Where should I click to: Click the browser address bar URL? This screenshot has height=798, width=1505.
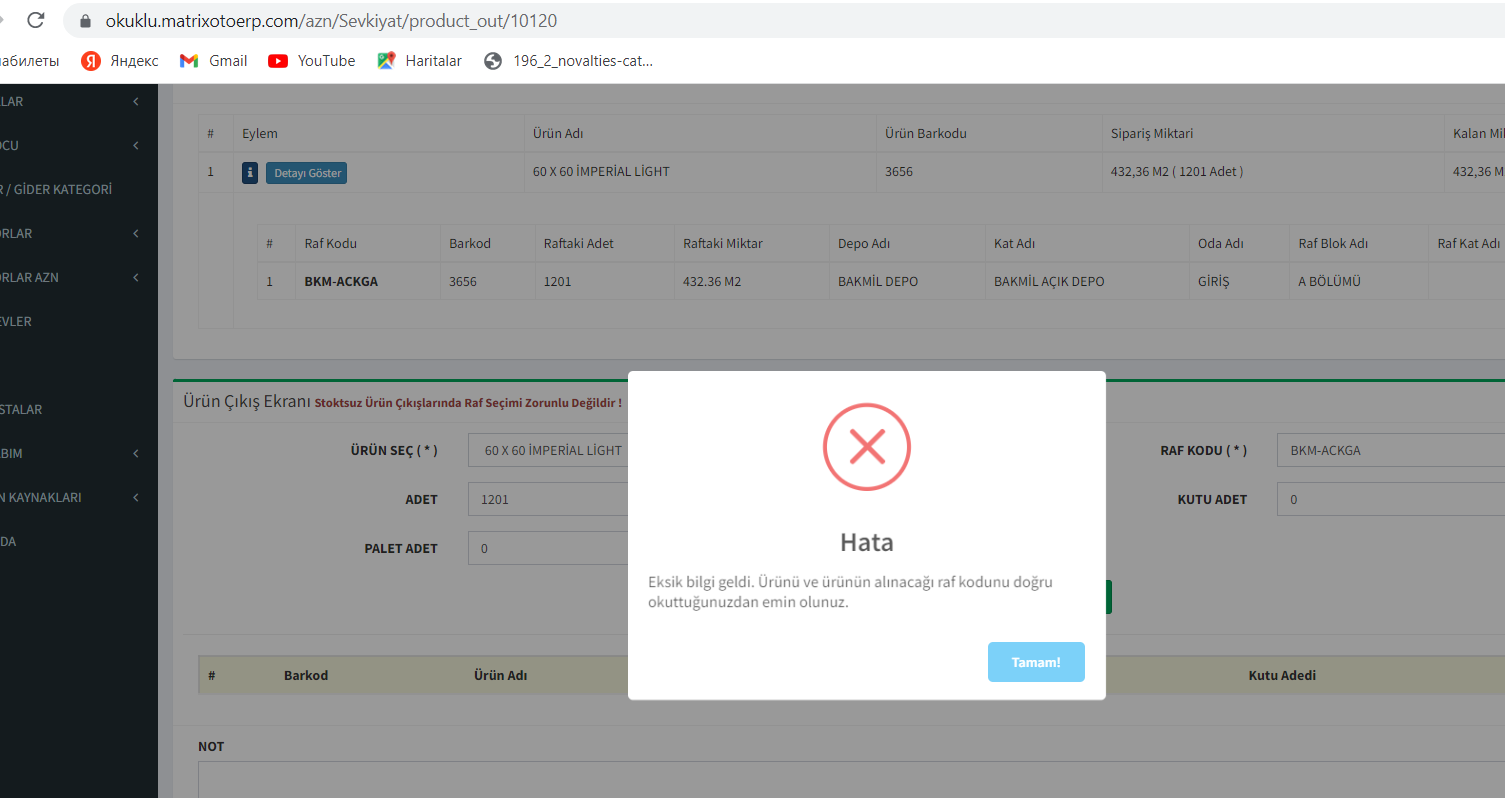(x=330, y=21)
